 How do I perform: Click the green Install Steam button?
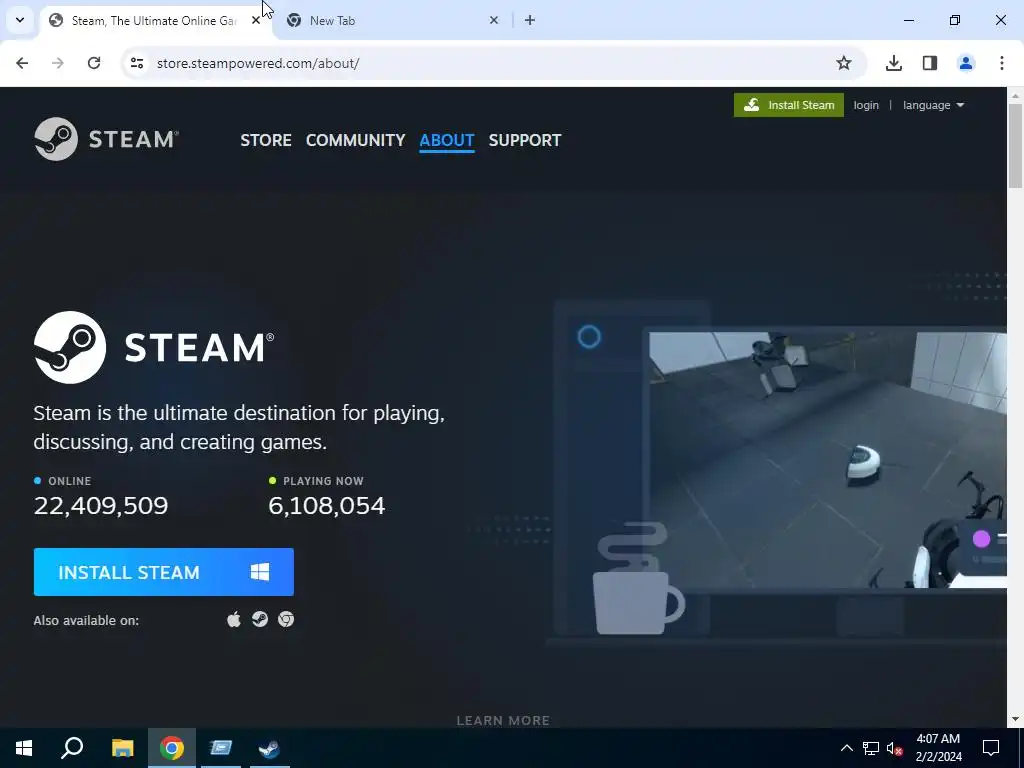point(788,105)
